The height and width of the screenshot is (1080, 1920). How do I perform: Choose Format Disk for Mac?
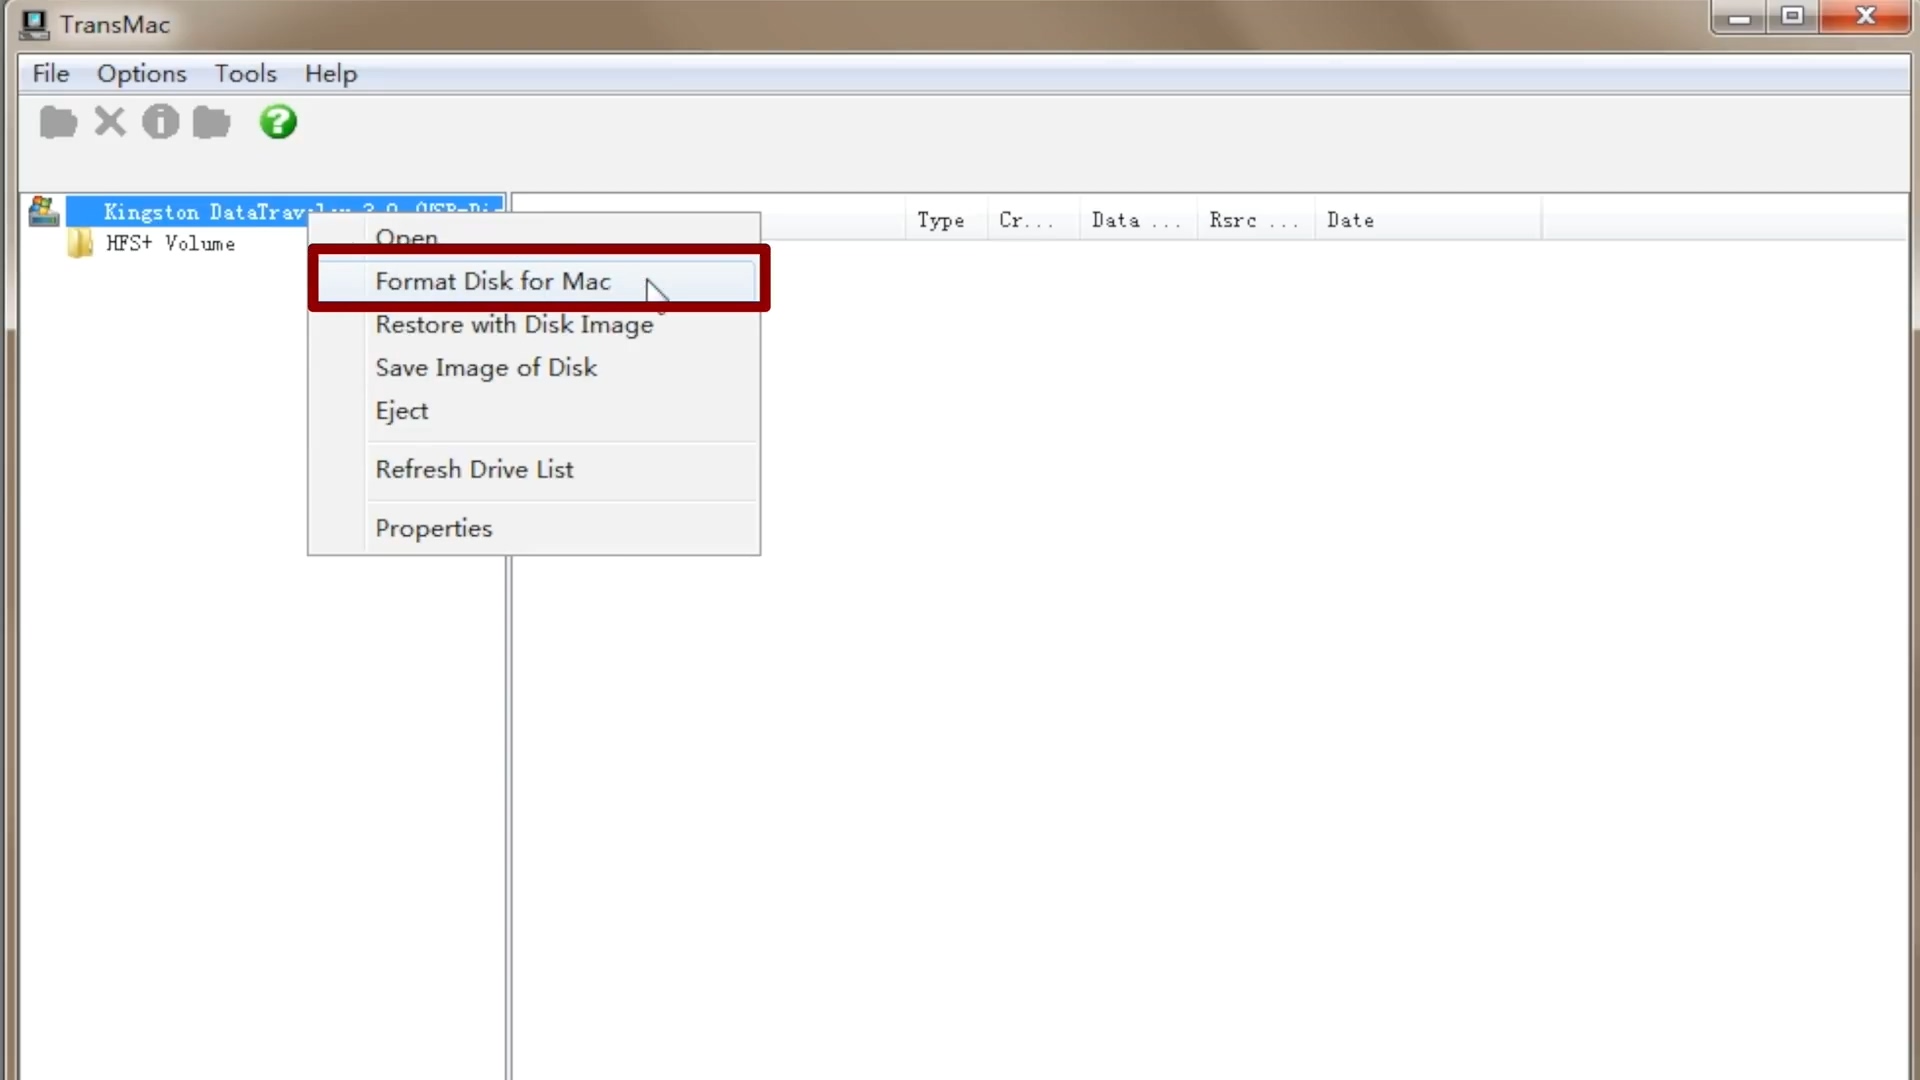[x=492, y=282]
